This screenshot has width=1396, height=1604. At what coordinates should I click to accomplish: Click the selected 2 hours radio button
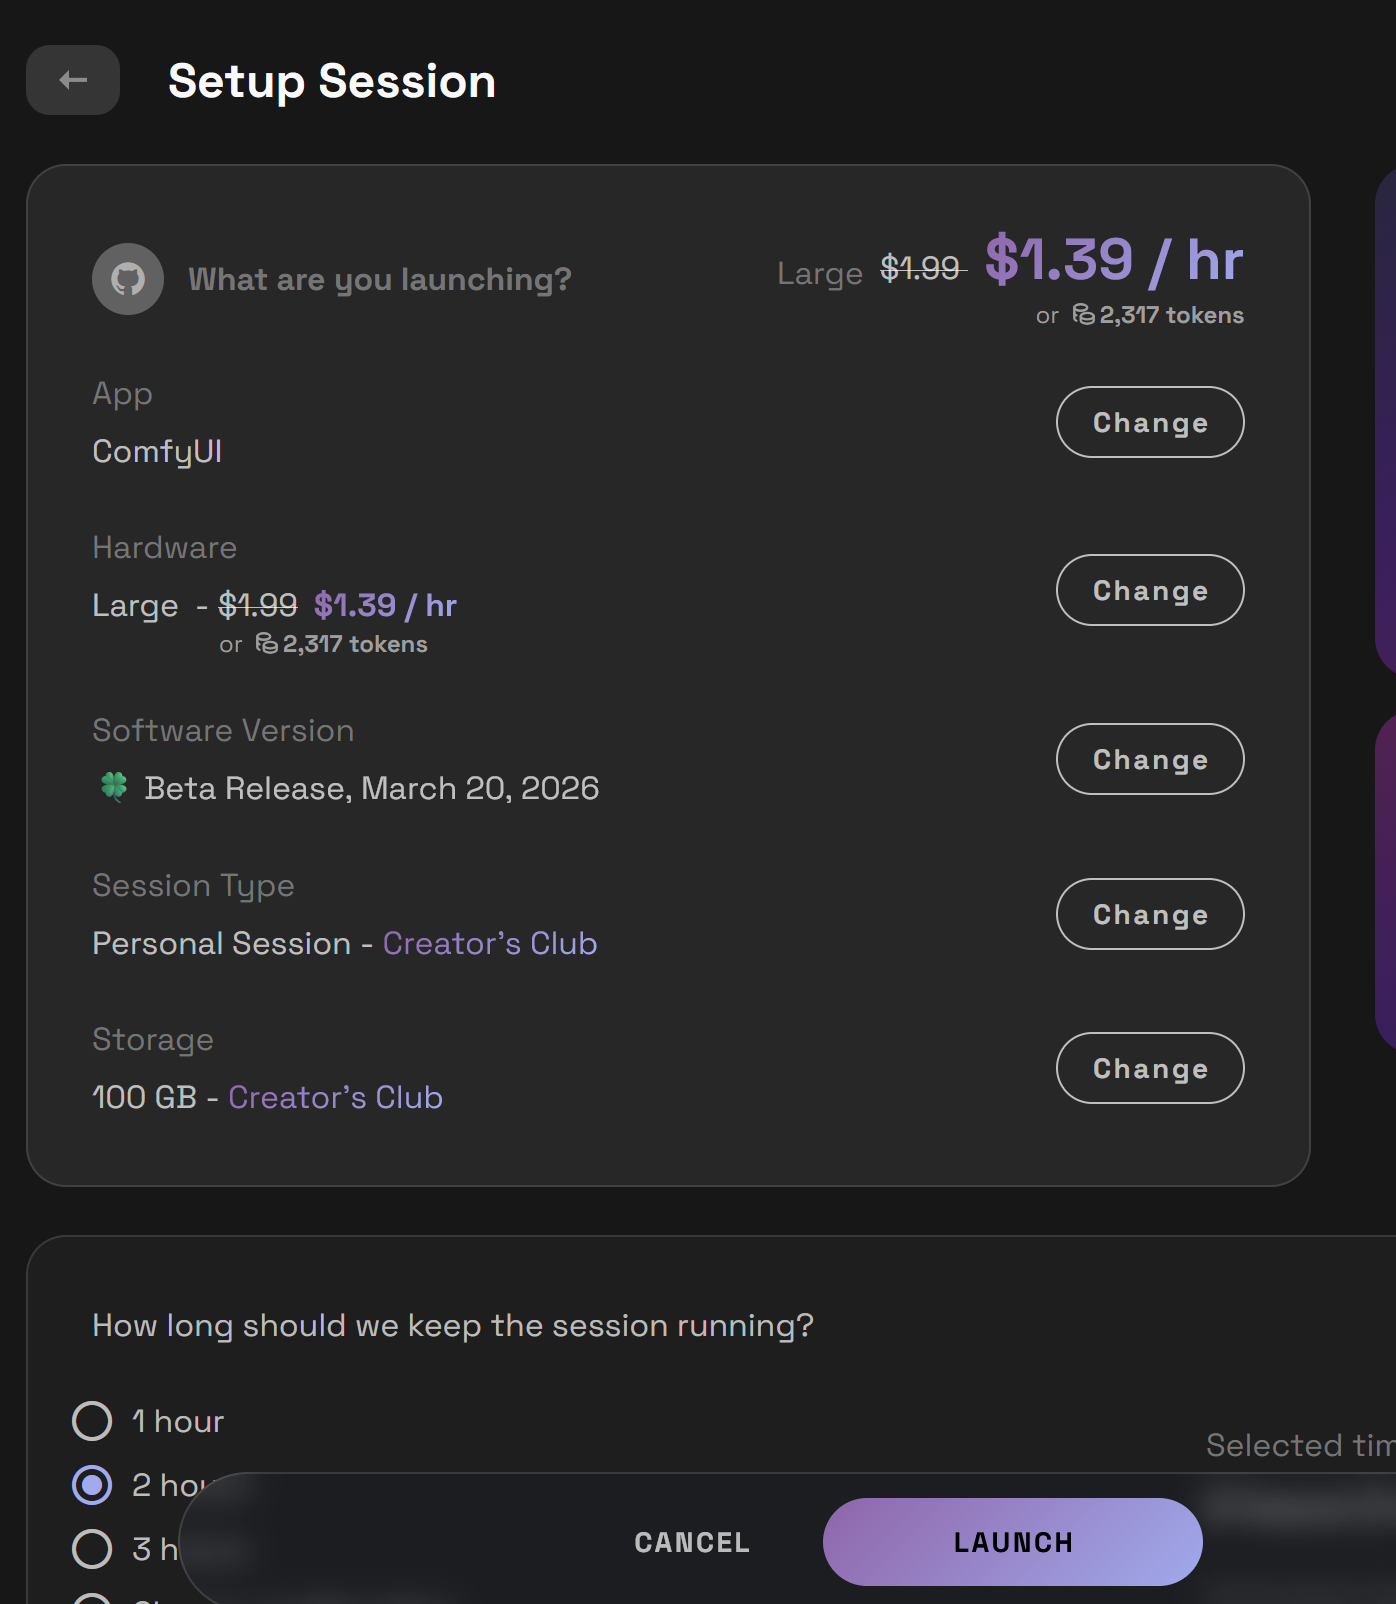[x=92, y=1486]
